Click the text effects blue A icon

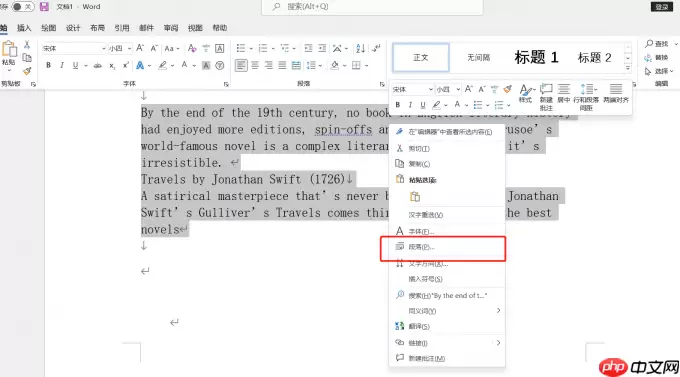pos(140,66)
